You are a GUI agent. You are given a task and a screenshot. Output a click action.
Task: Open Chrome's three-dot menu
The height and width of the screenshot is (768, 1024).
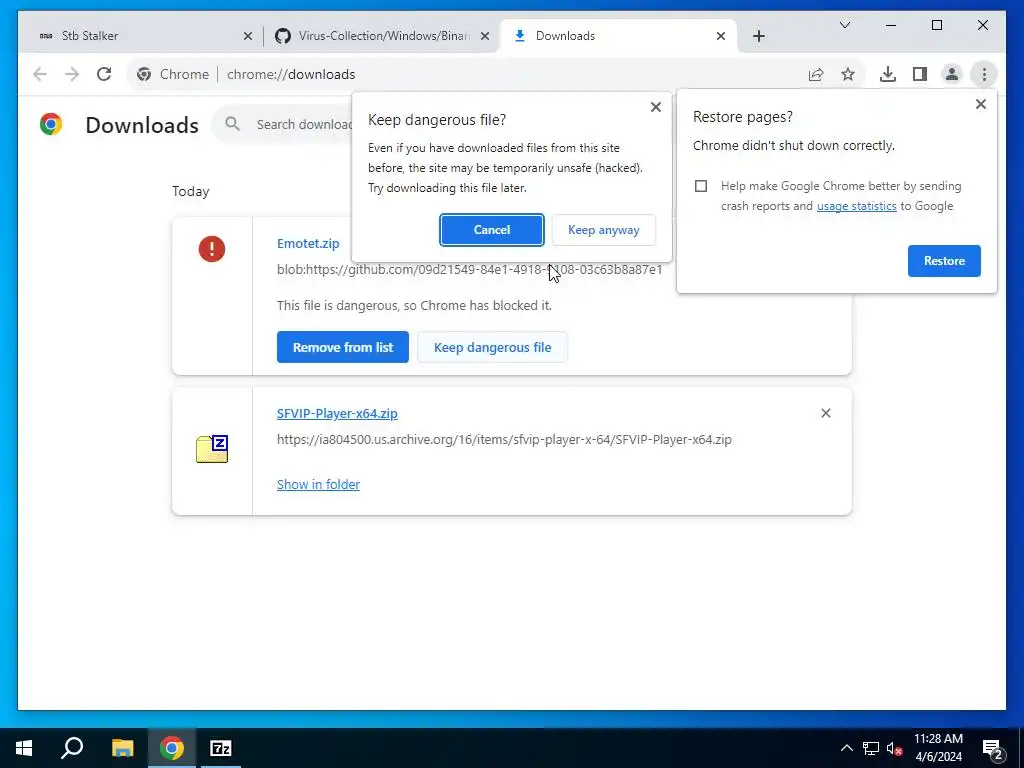pyautogui.click(x=984, y=74)
